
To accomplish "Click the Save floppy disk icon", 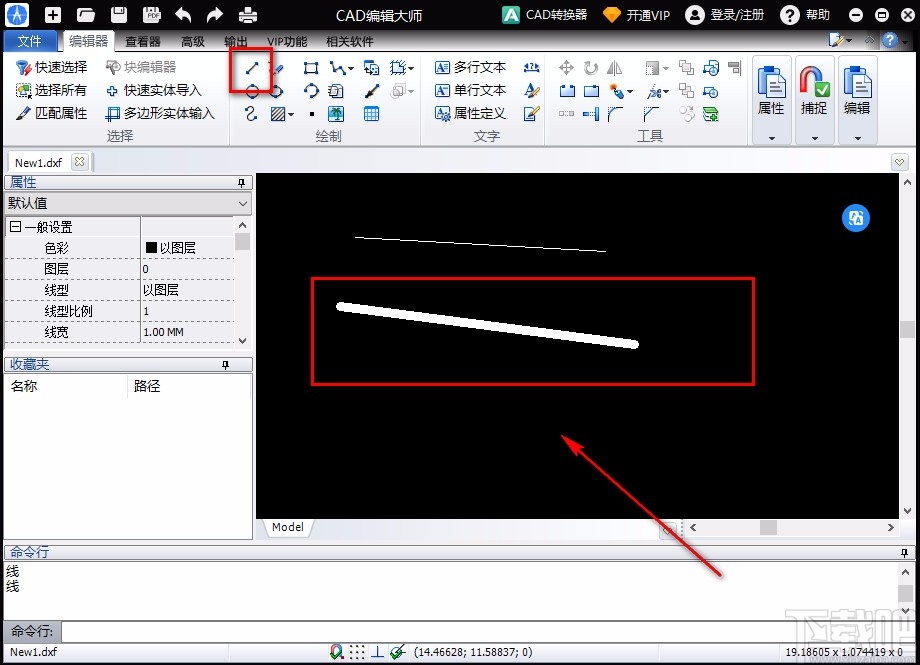I will point(119,15).
